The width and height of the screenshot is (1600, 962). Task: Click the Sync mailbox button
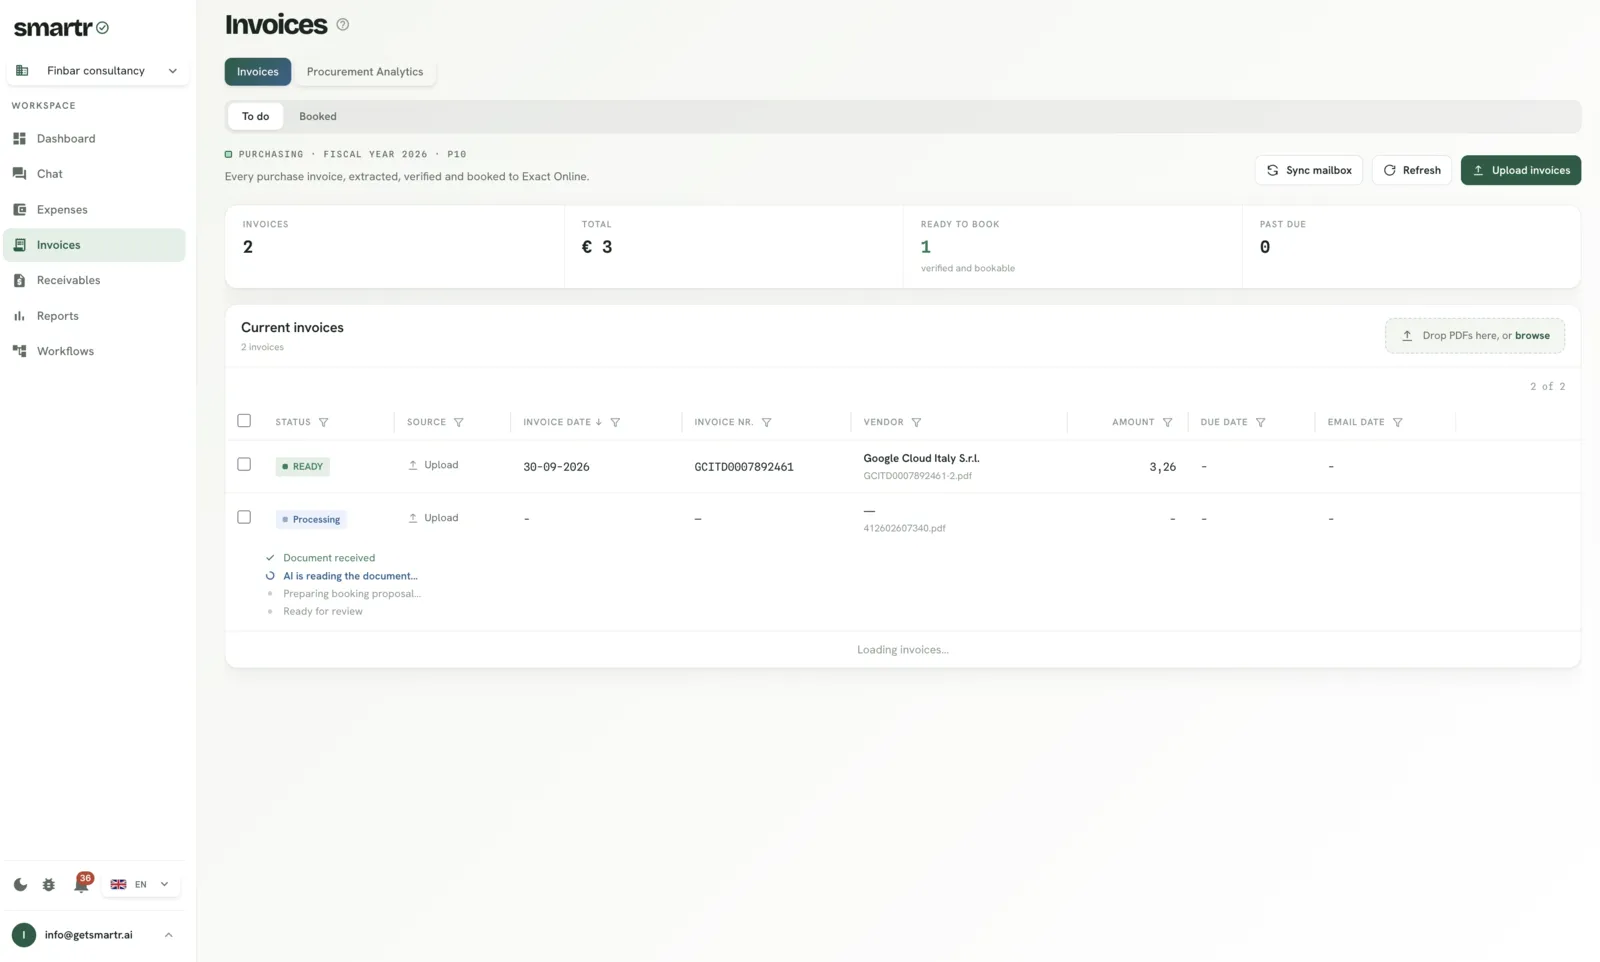[x=1308, y=170]
